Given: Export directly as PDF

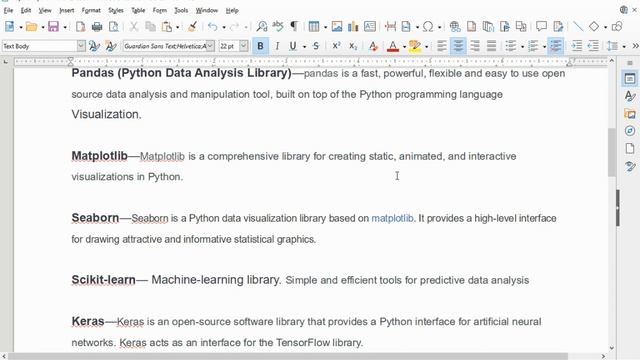Looking at the screenshot, I should tap(80, 27).
